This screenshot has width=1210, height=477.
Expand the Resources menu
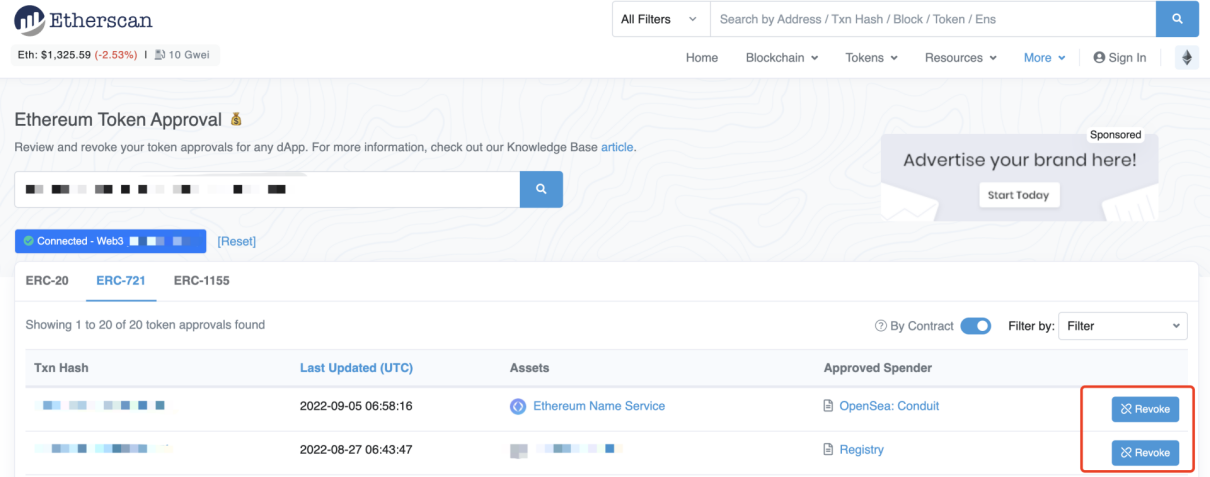pos(960,58)
